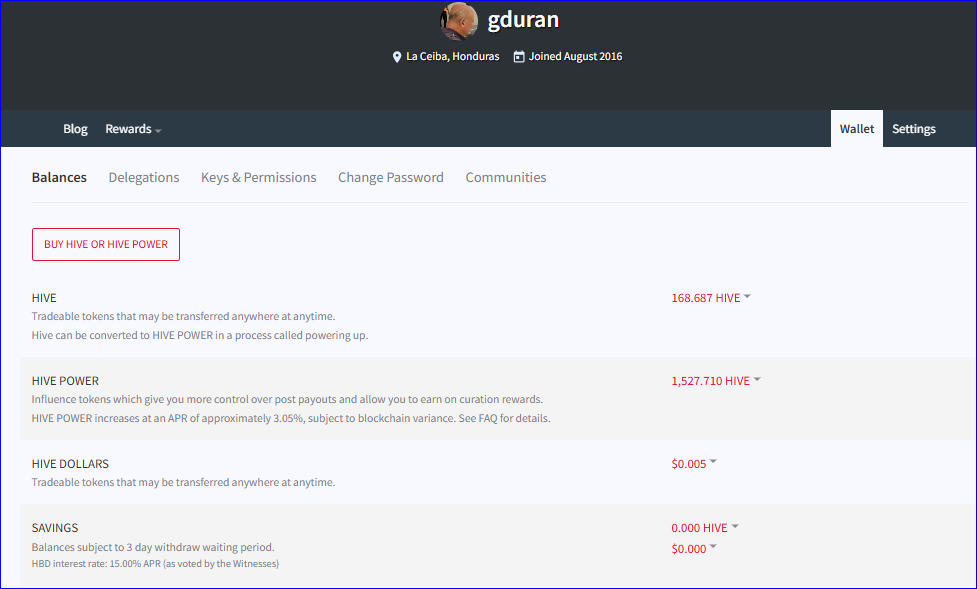Click the Buy Hive or Hive Power button
This screenshot has height=589, width=977.
pos(106,244)
